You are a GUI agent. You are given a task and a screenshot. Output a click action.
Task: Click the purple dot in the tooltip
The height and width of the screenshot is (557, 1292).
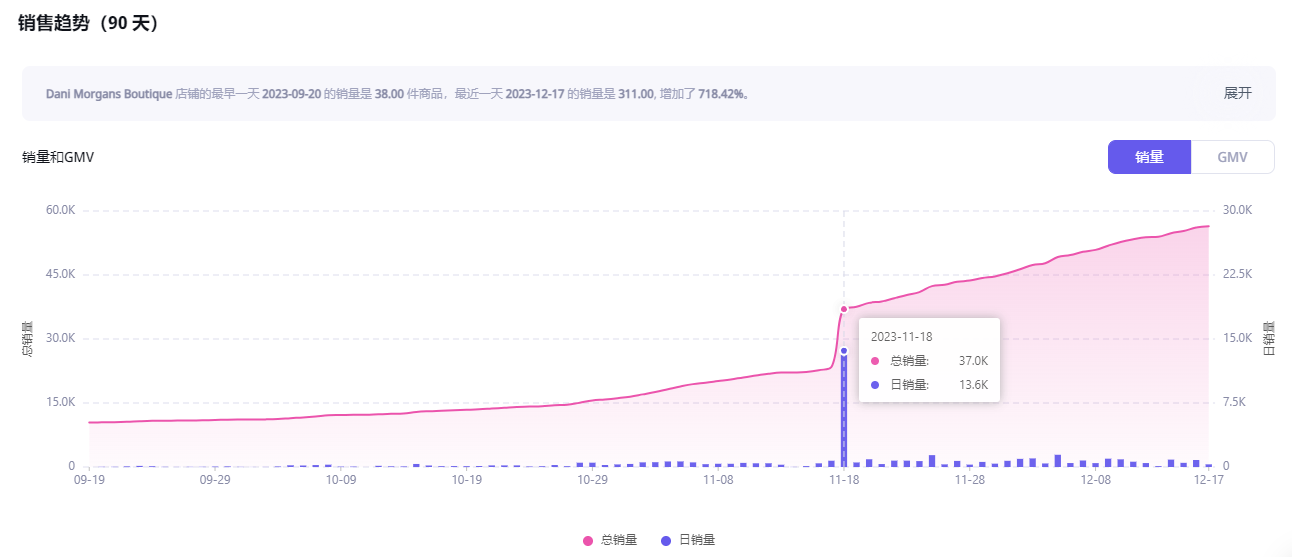point(875,385)
